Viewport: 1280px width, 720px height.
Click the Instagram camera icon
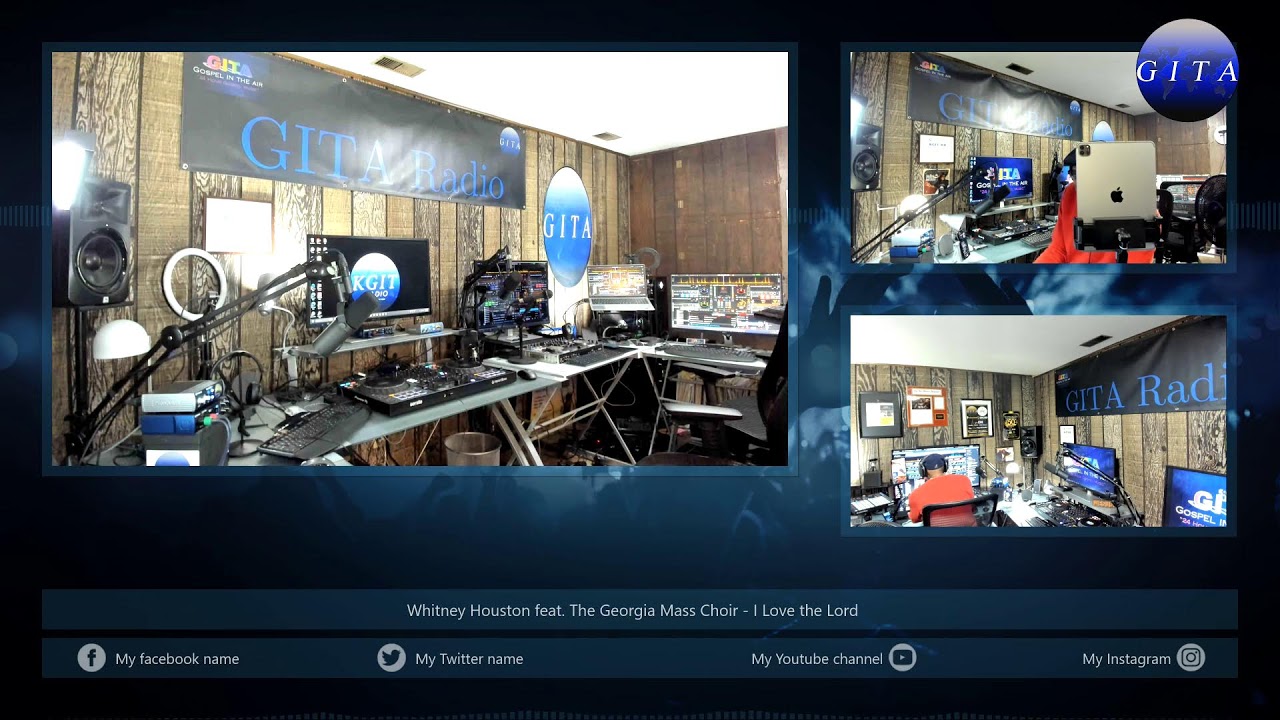1190,658
